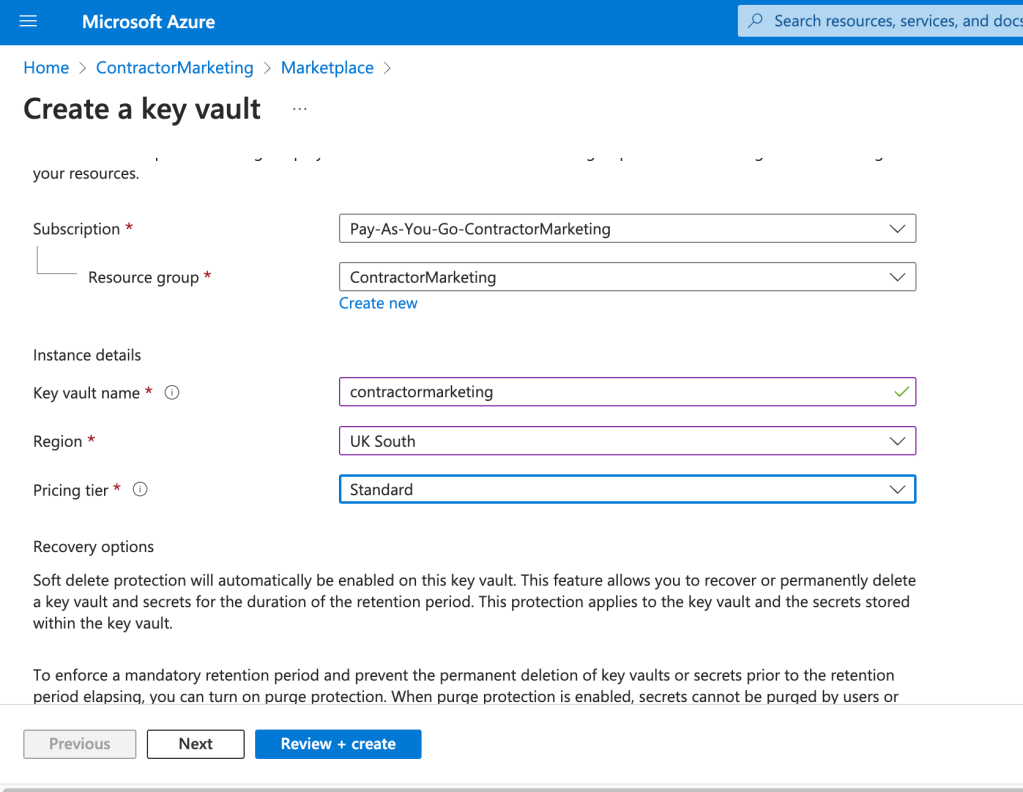Go to Home breadcrumb
Screen dimensions: 1023x792
click(x=46, y=68)
